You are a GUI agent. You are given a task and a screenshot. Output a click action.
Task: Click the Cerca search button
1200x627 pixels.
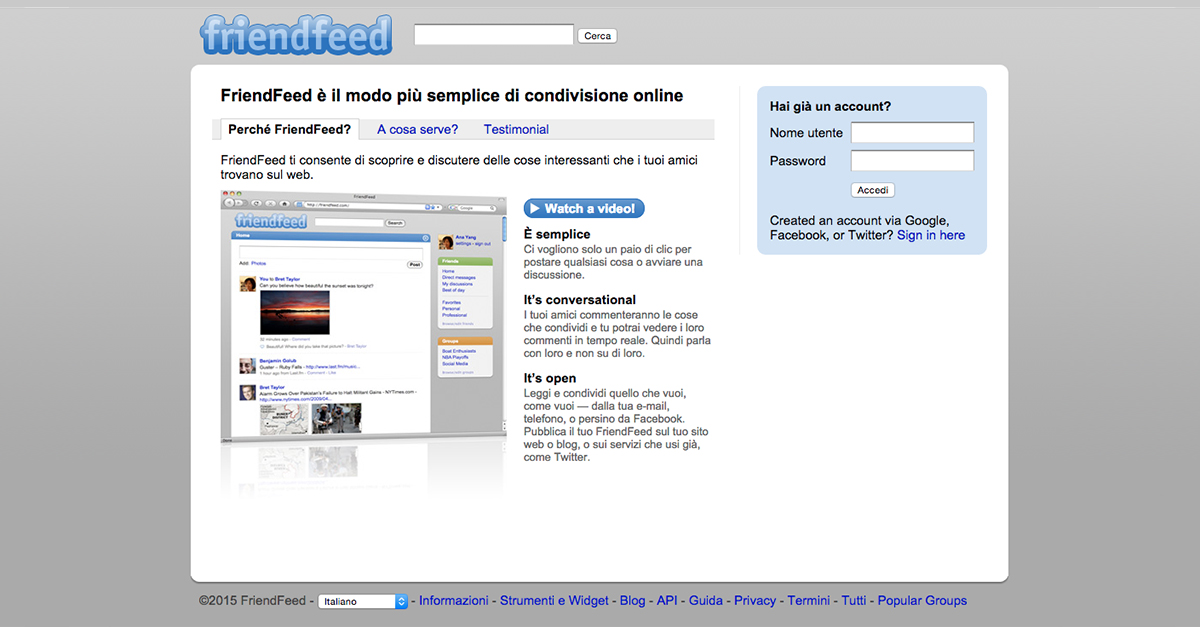(x=597, y=36)
